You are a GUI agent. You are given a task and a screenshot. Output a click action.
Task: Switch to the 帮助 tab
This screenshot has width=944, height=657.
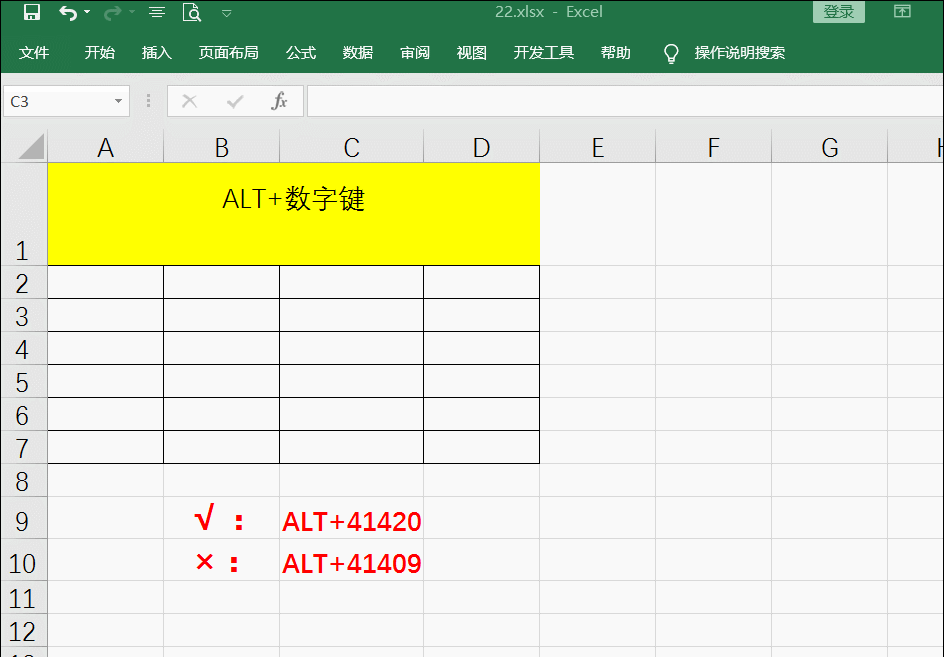[x=615, y=53]
